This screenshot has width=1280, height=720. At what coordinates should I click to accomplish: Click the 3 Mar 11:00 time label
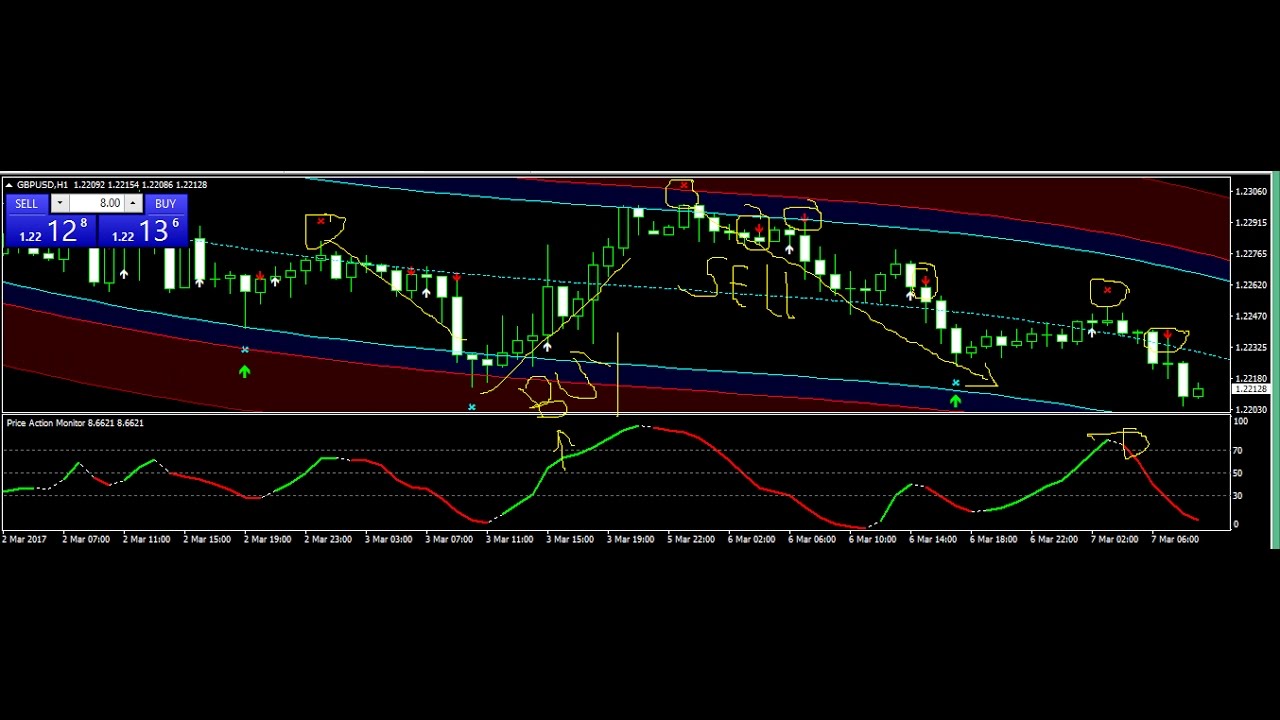click(510, 539)
